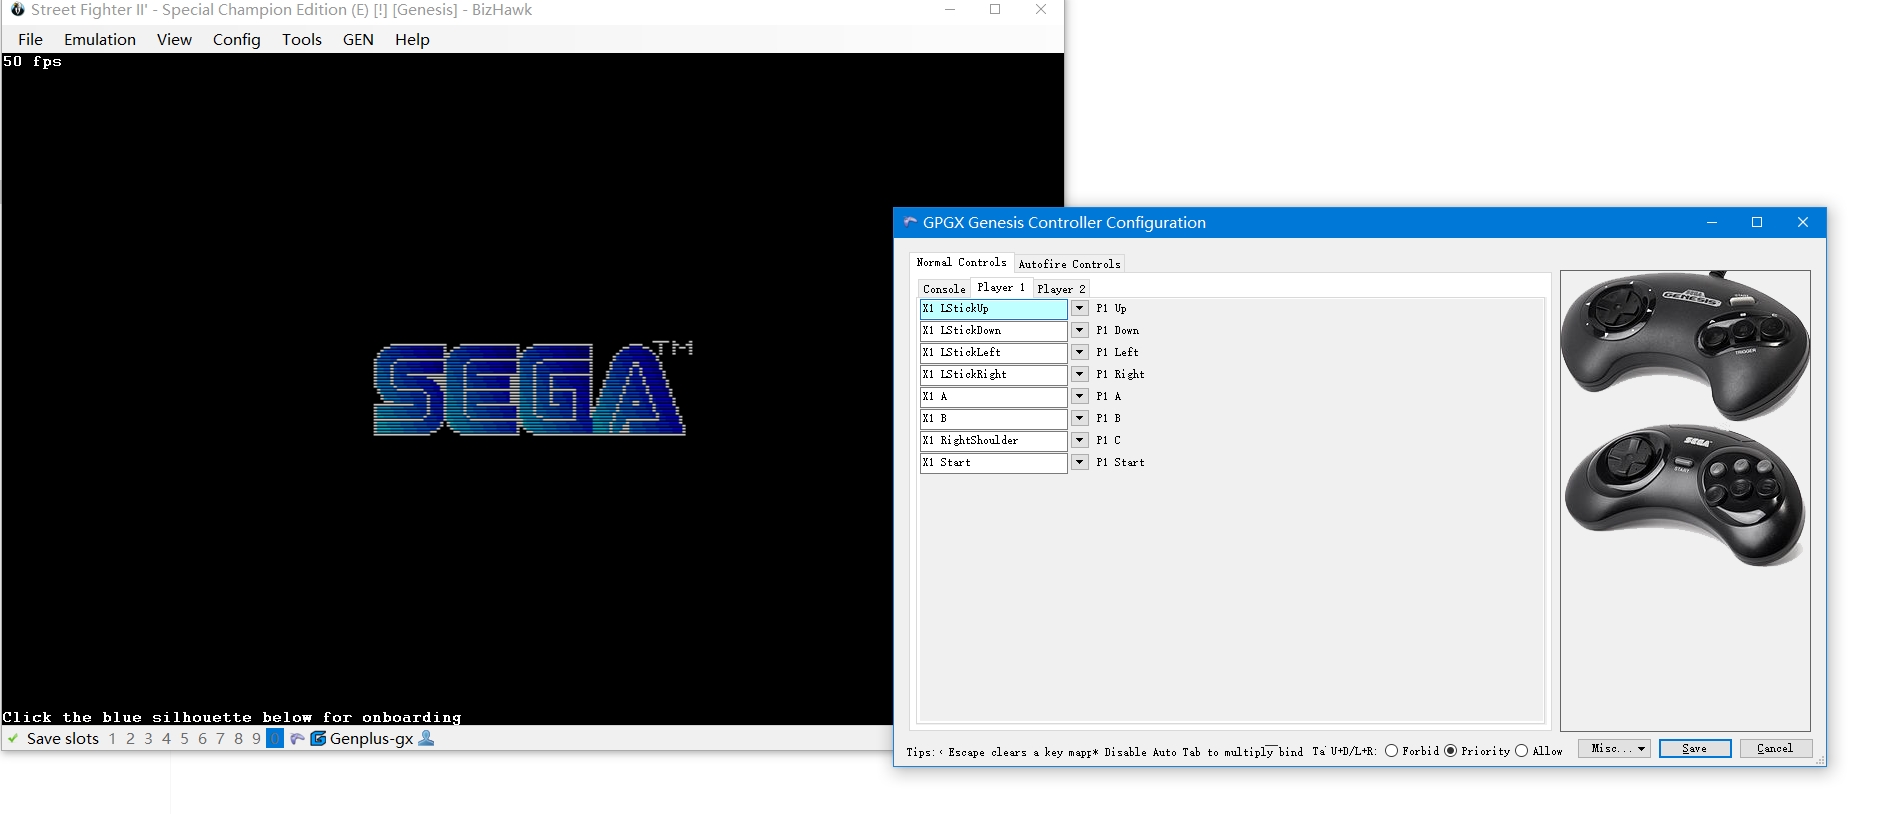
Task: Open dropdown arrow for P1 Right binding
Action: click(1080, 374)
